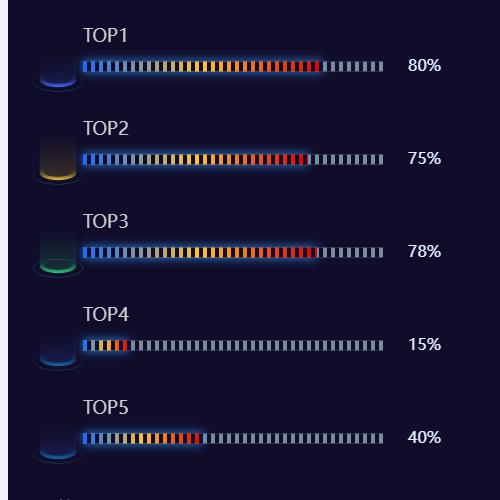Click the 80% value text

[x=424, y=65]
